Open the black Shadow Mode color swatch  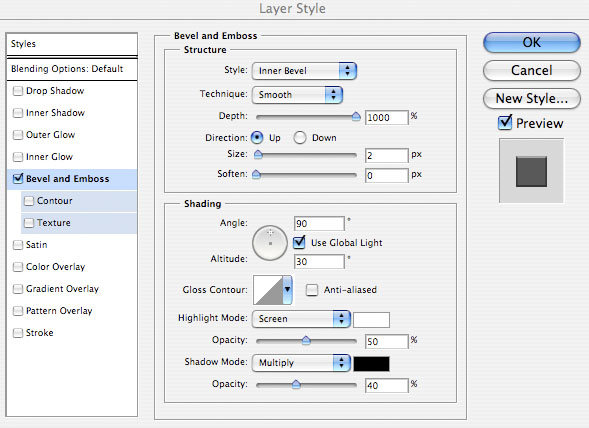click(372, 364)
